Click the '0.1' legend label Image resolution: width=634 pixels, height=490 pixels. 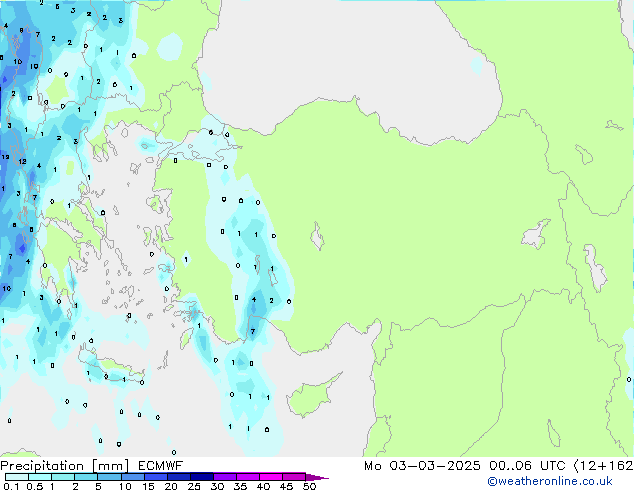point(11,486)
